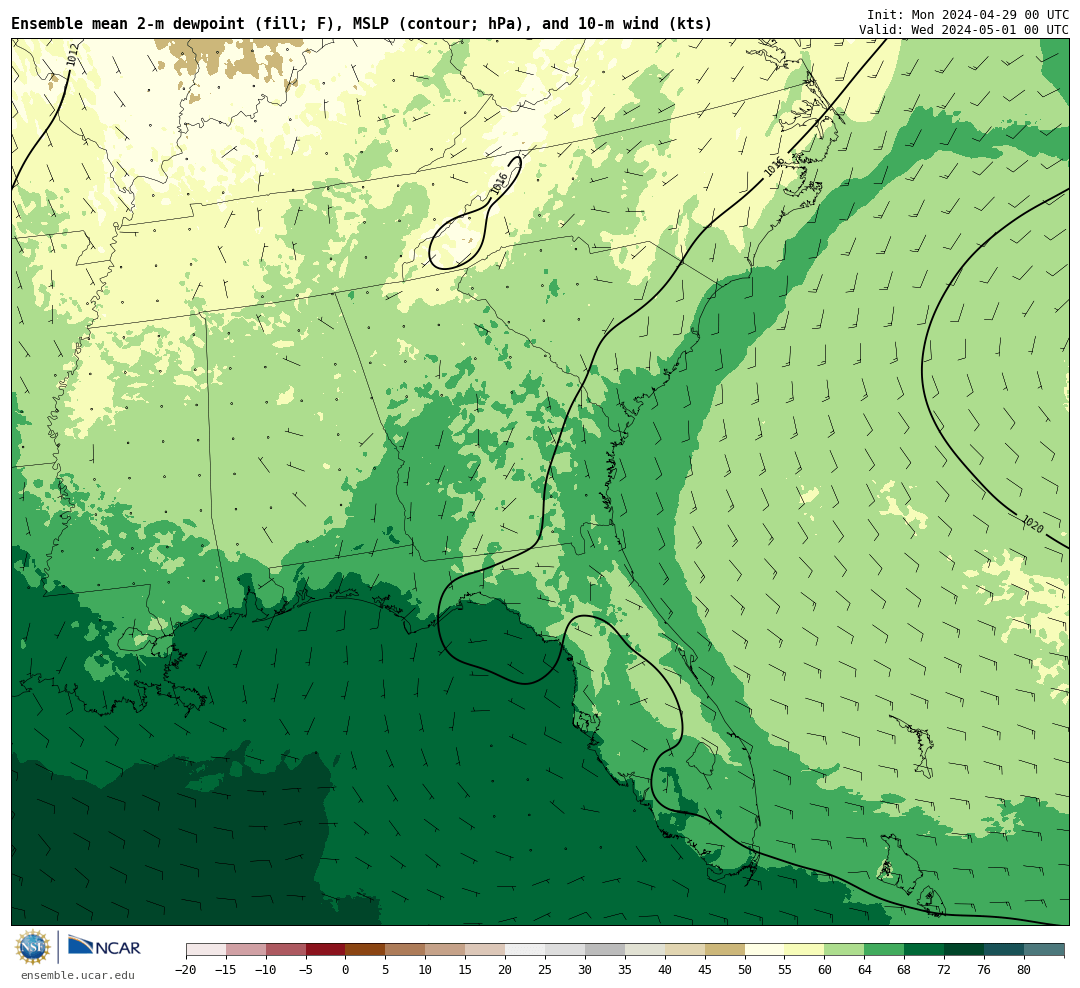The image size is (1080, 988).
Task: Click the Init: Mon 2024-04-29 00 UTC text
Action: tap(968, 14)
